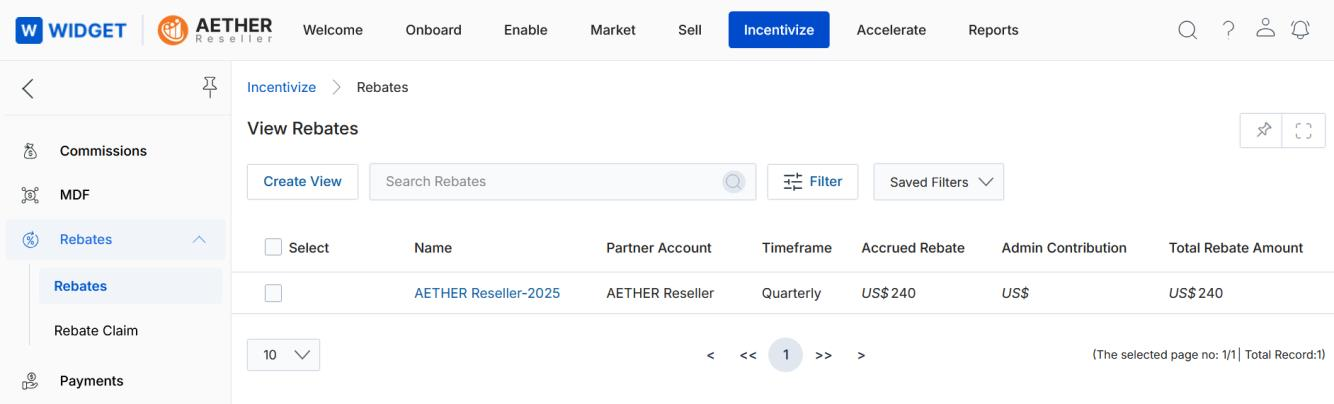Open the Reports menu

[993, 30]
